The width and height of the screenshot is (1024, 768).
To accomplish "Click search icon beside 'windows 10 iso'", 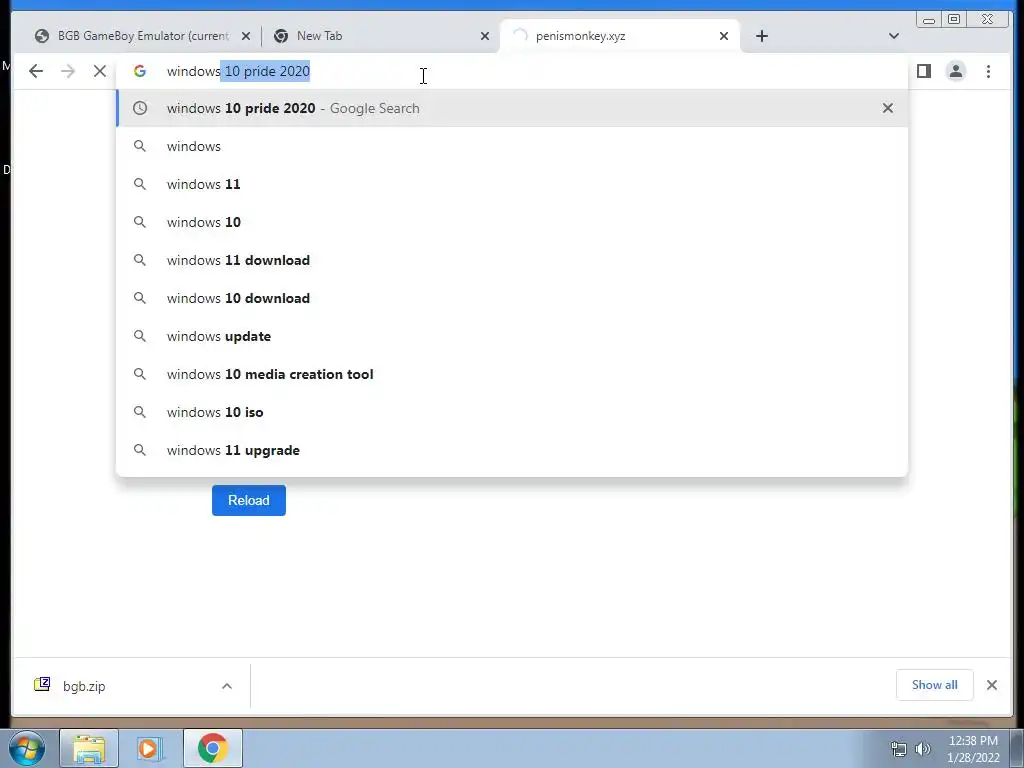I will (140, 412).
